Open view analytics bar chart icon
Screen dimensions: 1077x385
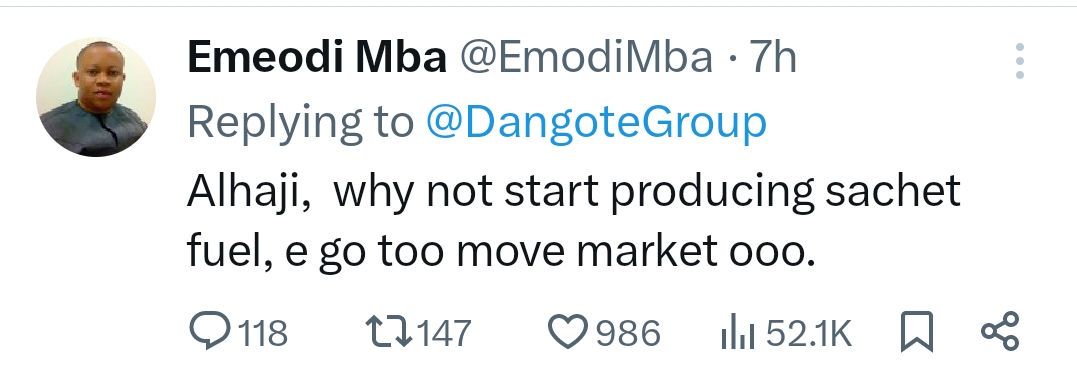pos(738,332)
